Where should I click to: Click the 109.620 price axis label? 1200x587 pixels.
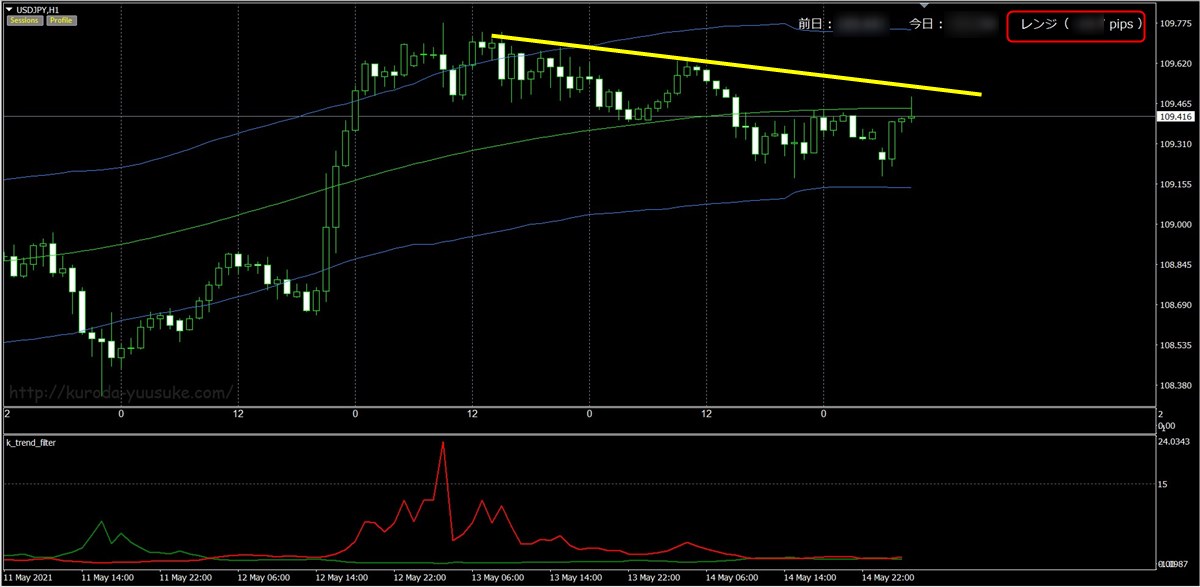1176,63
